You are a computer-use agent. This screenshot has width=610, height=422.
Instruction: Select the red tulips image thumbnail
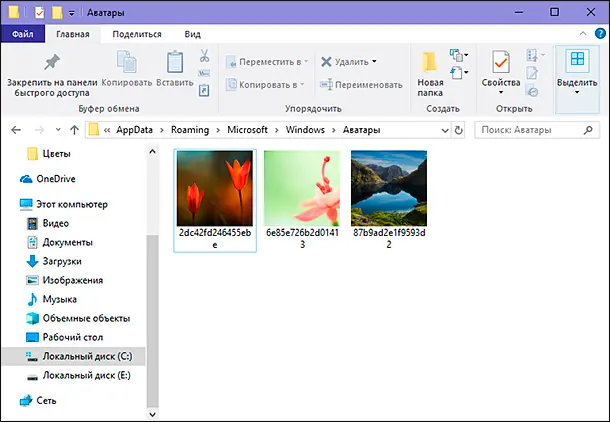(214, 188)
